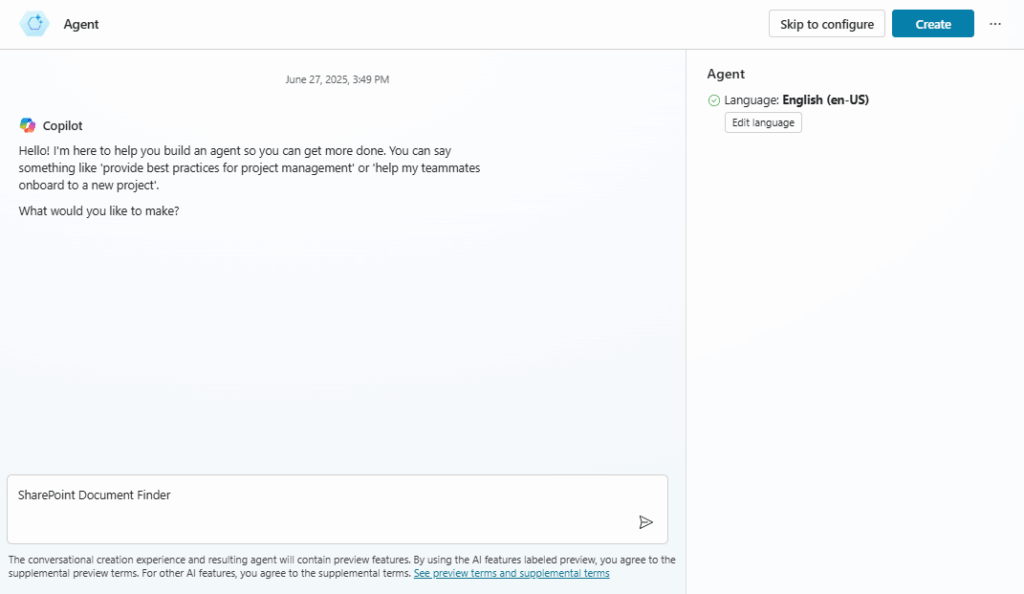Click the Hello greeting message paragraph
Viewport: 1024px width, 594px height.
(249, 168)
